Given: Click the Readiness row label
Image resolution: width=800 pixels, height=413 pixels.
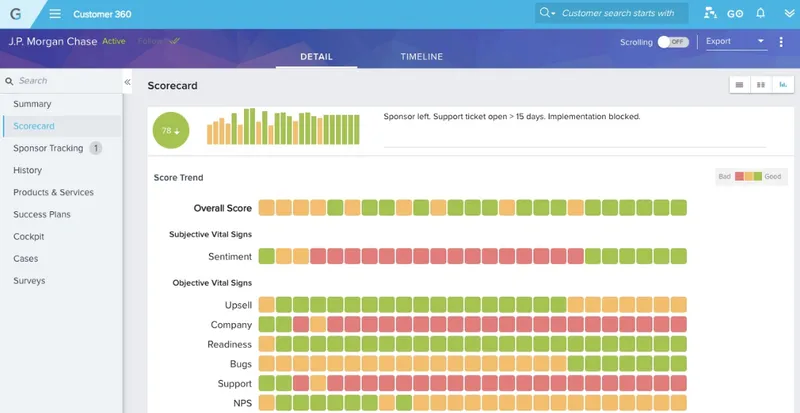Looking at the screenshot, I should tap(230, 345).
